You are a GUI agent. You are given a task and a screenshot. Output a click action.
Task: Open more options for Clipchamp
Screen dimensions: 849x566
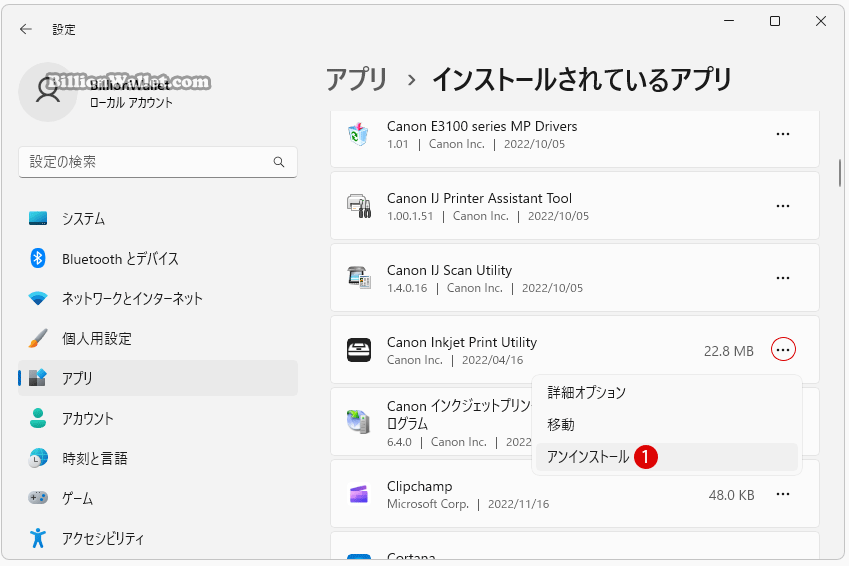pyautogui.click(x=783, y=494)
